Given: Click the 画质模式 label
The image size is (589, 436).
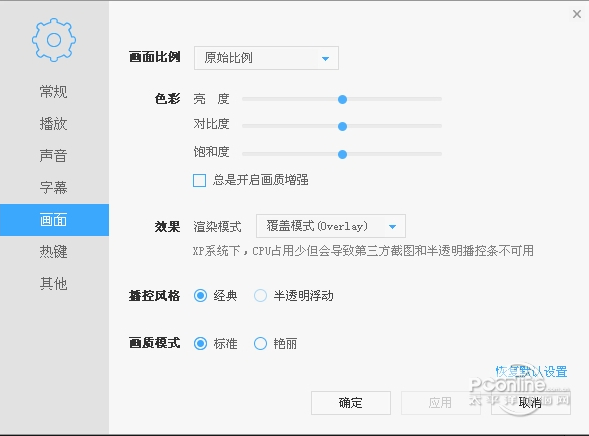Looking at the screenshot, I should pyautogui.click(x=154, y=343).
